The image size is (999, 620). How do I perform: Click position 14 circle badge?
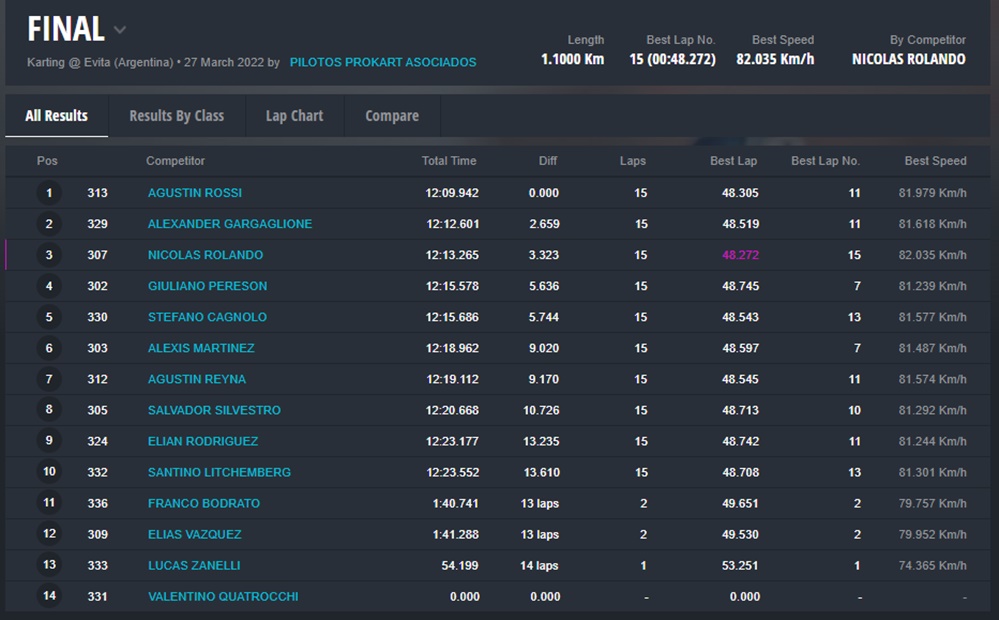[x=49, y=597]
